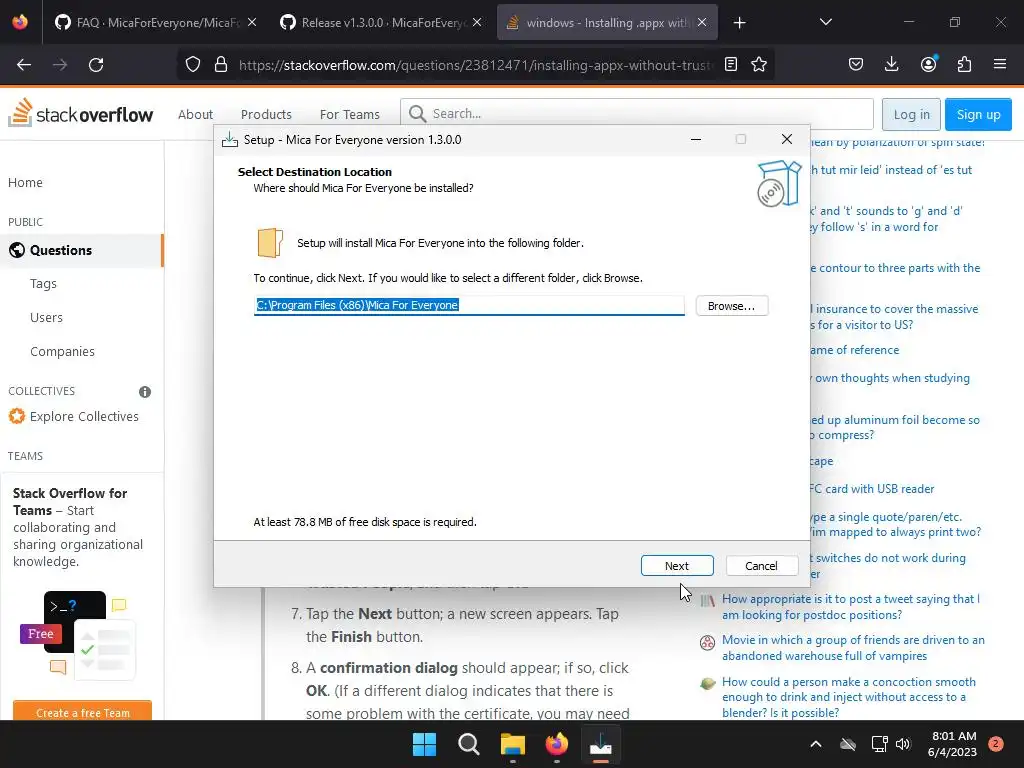The width and height of the screenshot is (1024, 768).
Task: Open the extensions puzzle icon
Action: [x=964, y=64]
